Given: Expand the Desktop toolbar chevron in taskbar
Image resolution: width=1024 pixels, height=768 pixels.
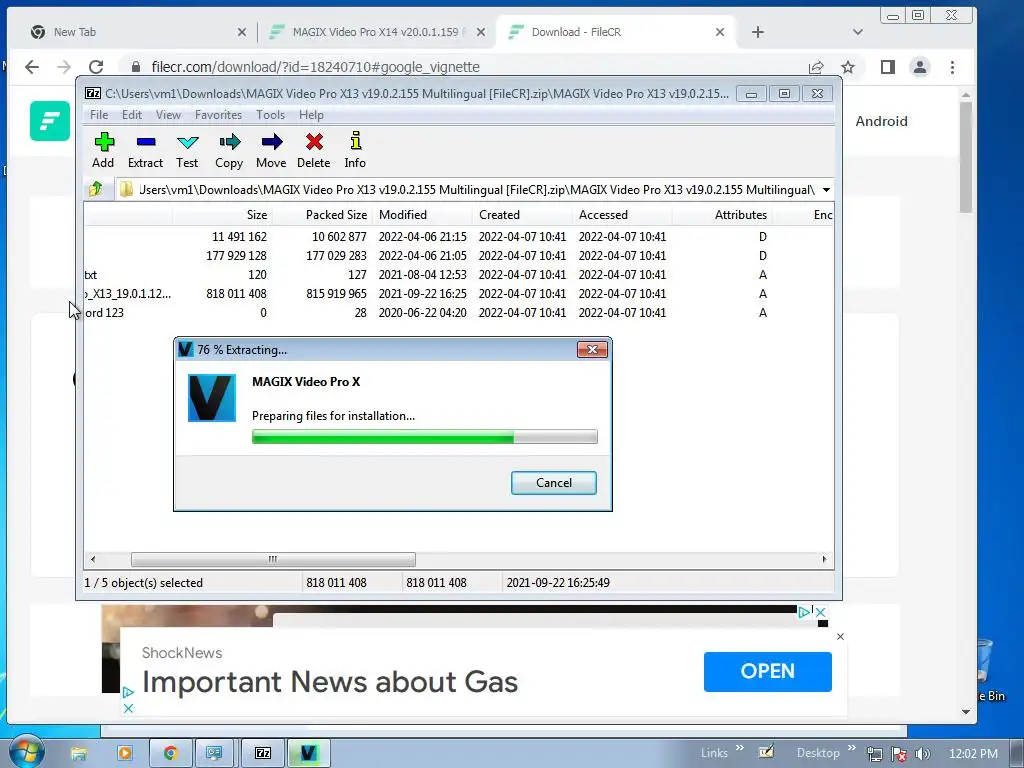Looking at the screenshot, I should pos(851,748).
